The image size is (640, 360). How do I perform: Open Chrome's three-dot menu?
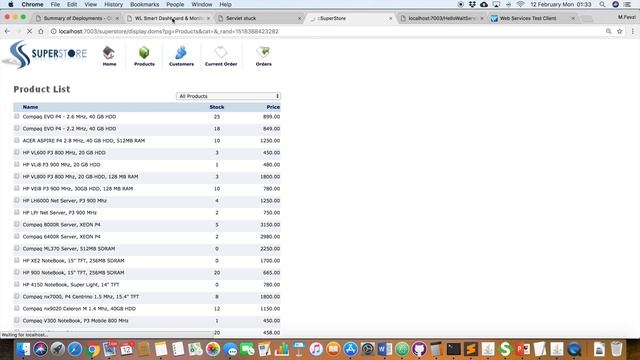click(633, 31)
